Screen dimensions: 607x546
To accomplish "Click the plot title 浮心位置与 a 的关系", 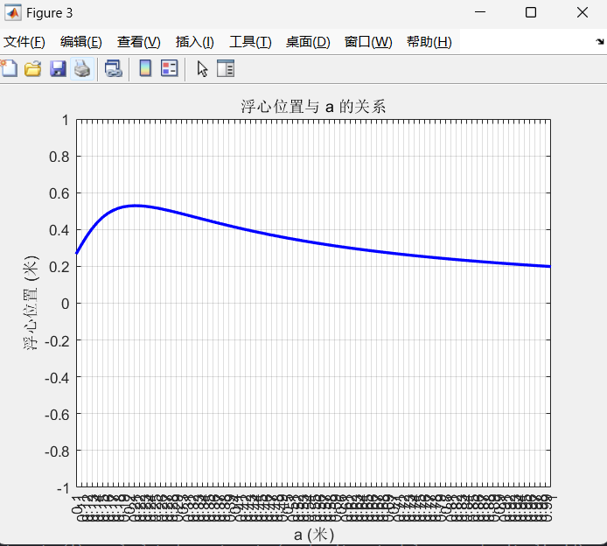I will 312,107.
